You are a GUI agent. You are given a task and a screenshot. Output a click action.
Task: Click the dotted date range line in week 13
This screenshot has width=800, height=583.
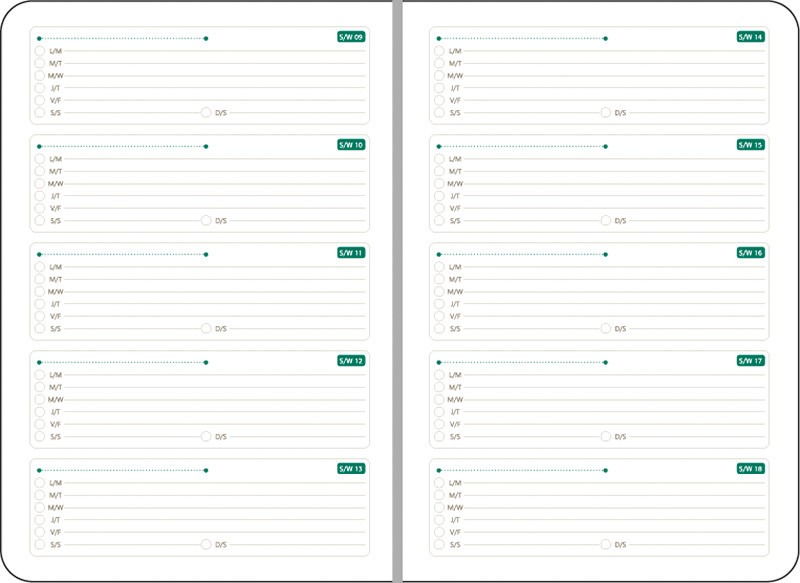122,470
